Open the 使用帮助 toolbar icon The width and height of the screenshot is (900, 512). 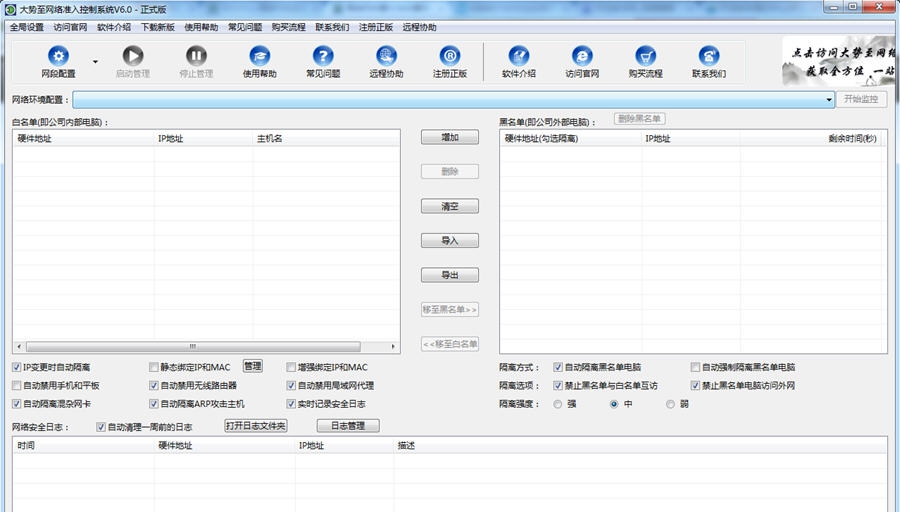(x=259, y=56)
